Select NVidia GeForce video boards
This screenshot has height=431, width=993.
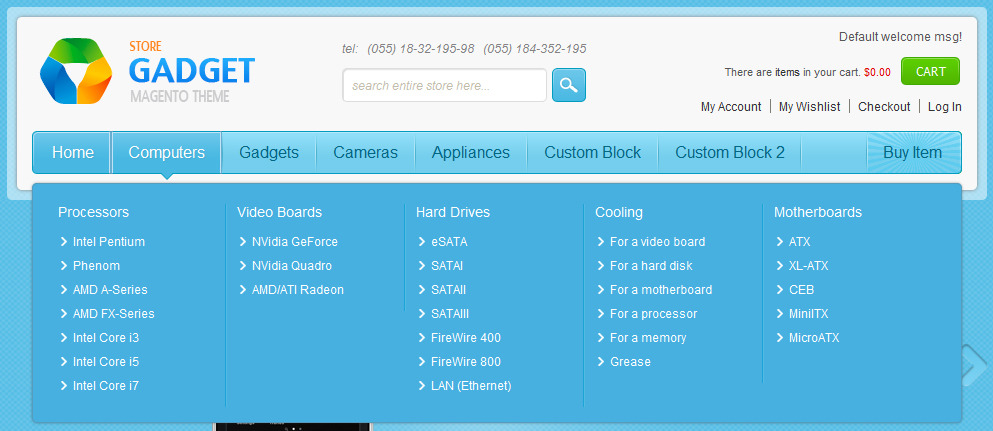pos(294,242)
